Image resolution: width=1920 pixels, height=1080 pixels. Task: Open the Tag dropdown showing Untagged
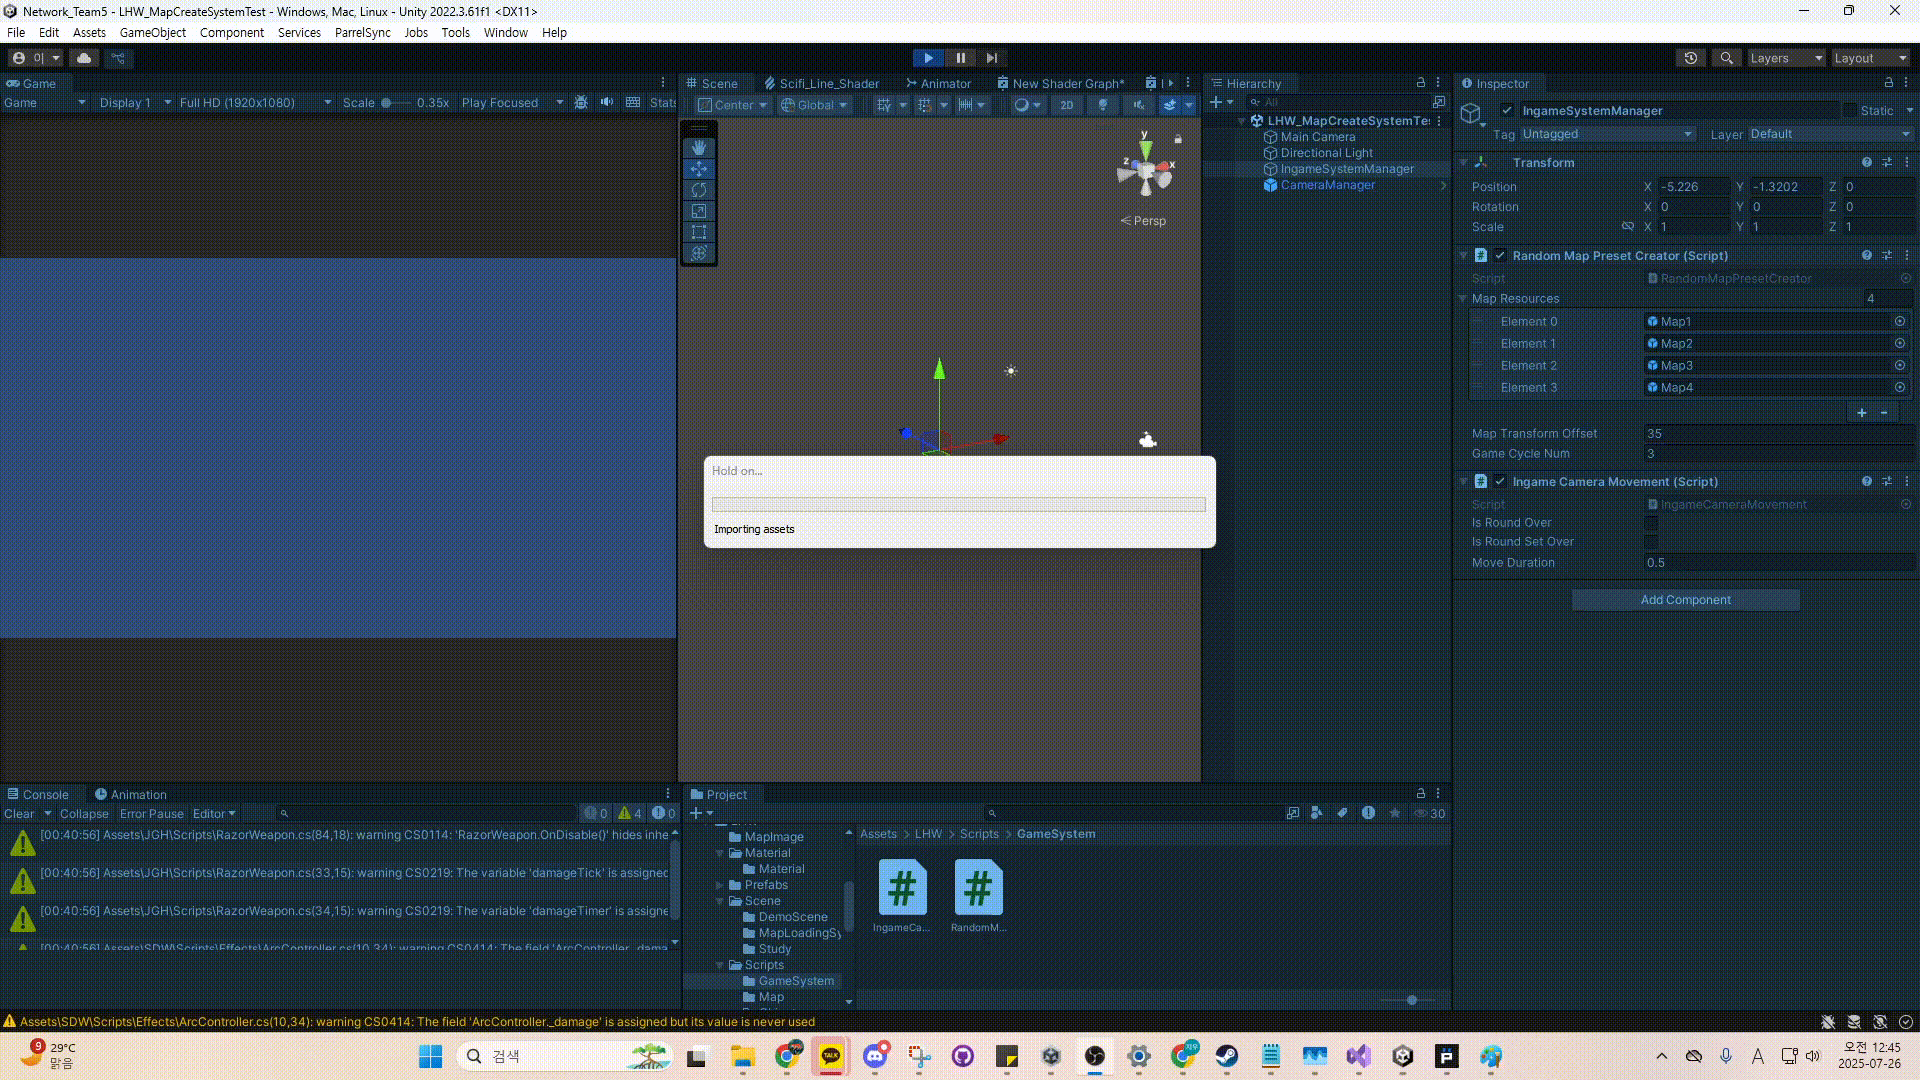point(1607,134)
